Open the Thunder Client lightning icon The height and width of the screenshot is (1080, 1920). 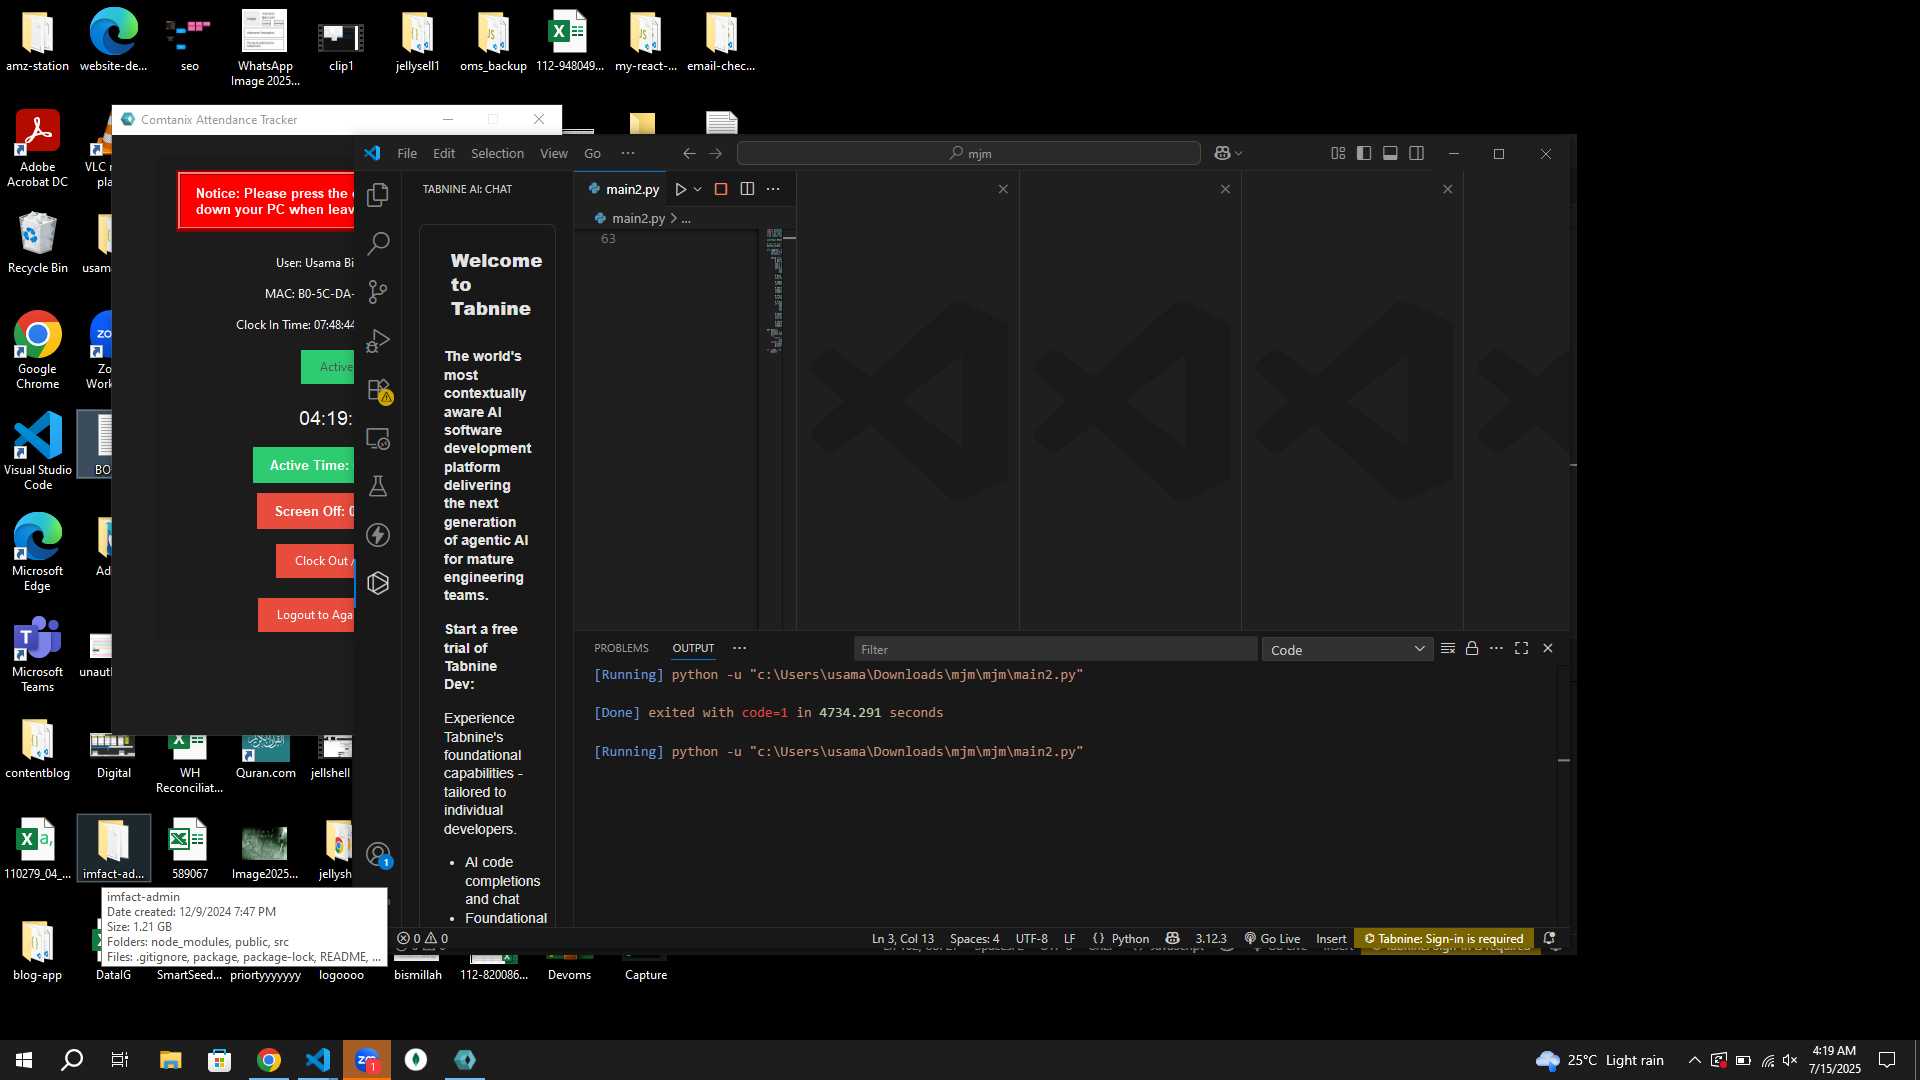pos(378,535)
